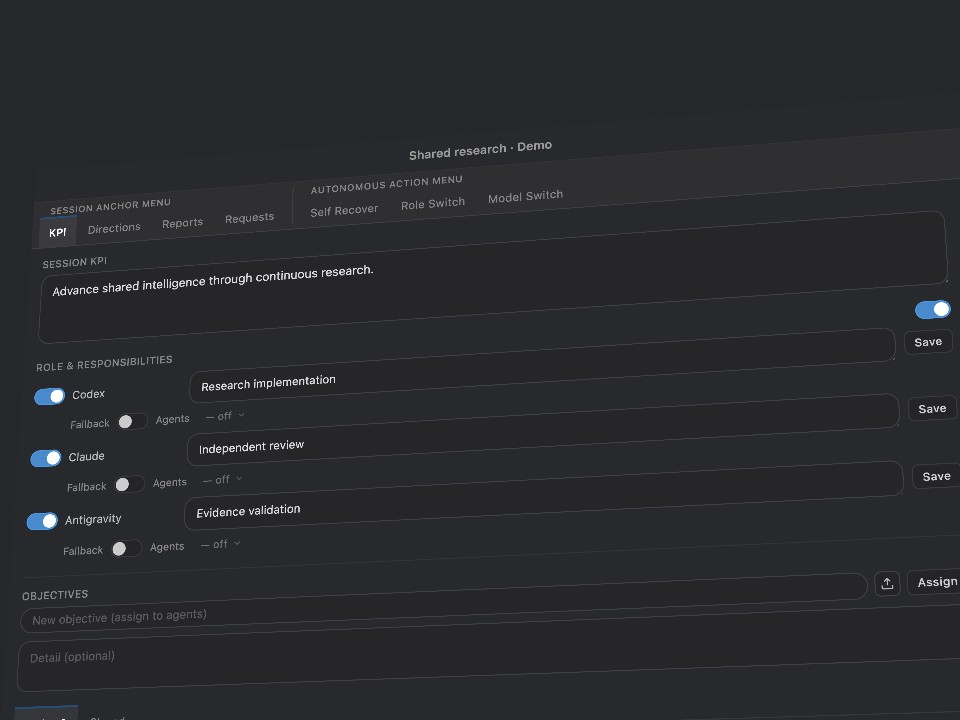The width and height of the screenshot is (960, 720).
Task: Select the KPI tab
Action: [58, 232]
